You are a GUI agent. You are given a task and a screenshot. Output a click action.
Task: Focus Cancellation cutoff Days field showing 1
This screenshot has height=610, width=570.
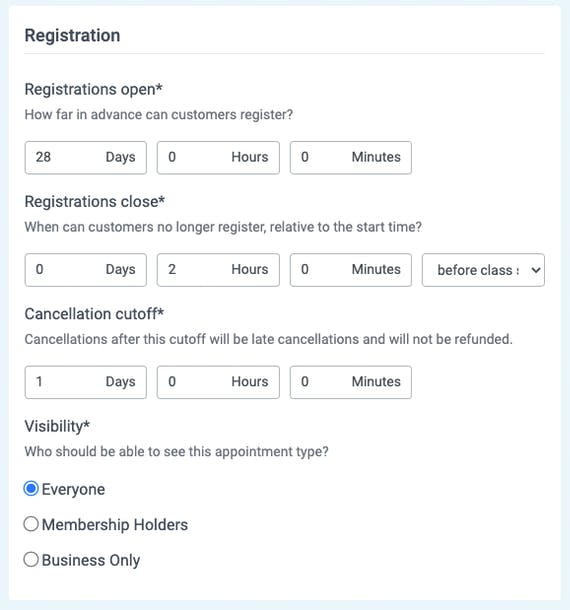(x=86, y=382)
